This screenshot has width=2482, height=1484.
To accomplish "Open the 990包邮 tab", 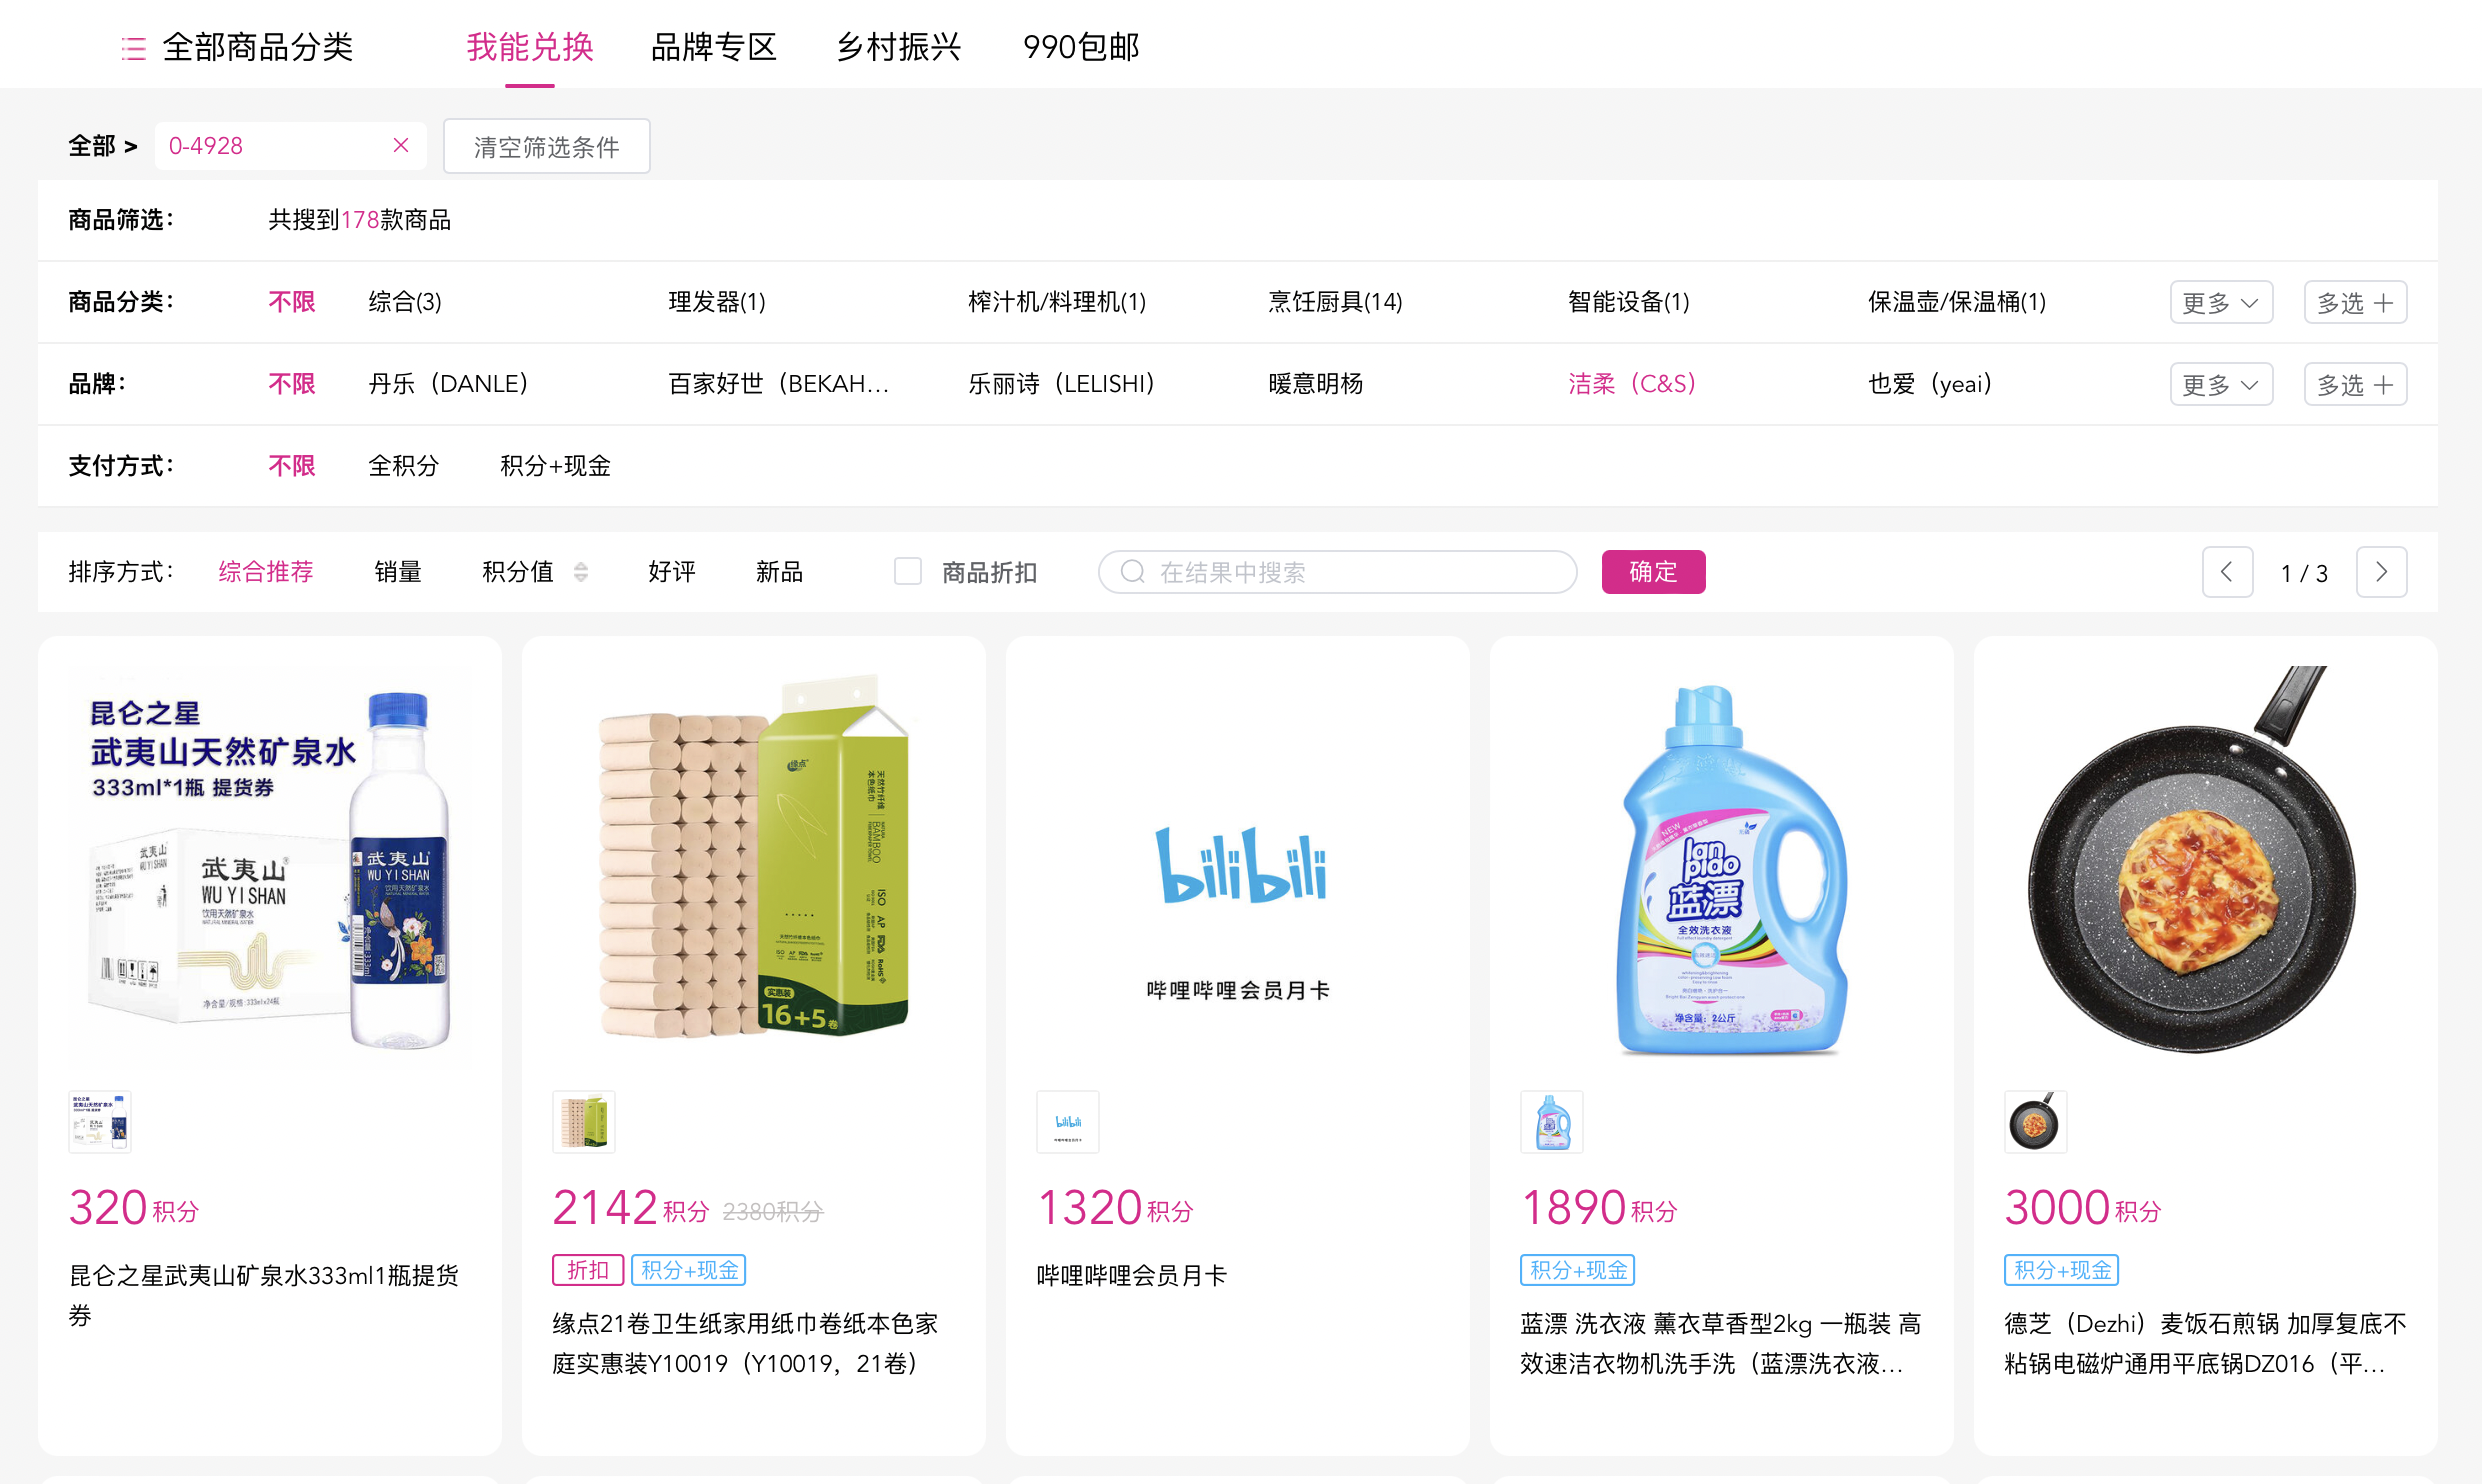I will [1081, 47].
